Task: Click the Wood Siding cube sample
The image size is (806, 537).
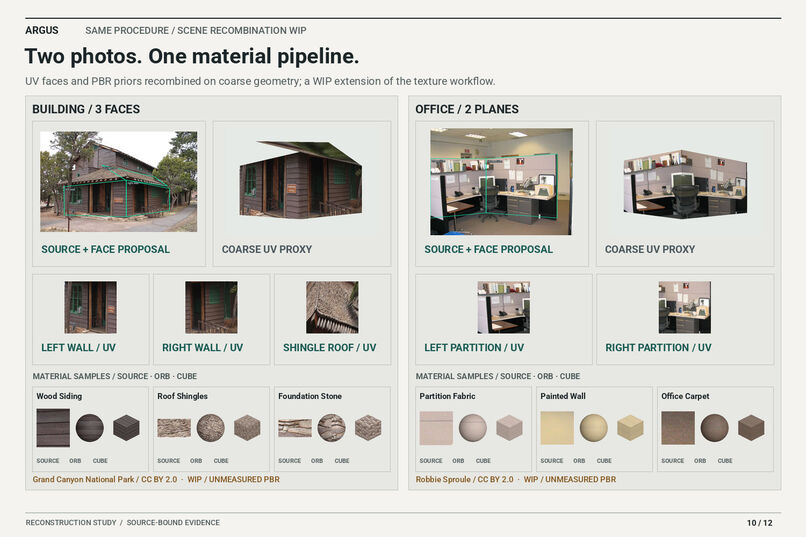Action: [x=126, y=428]
